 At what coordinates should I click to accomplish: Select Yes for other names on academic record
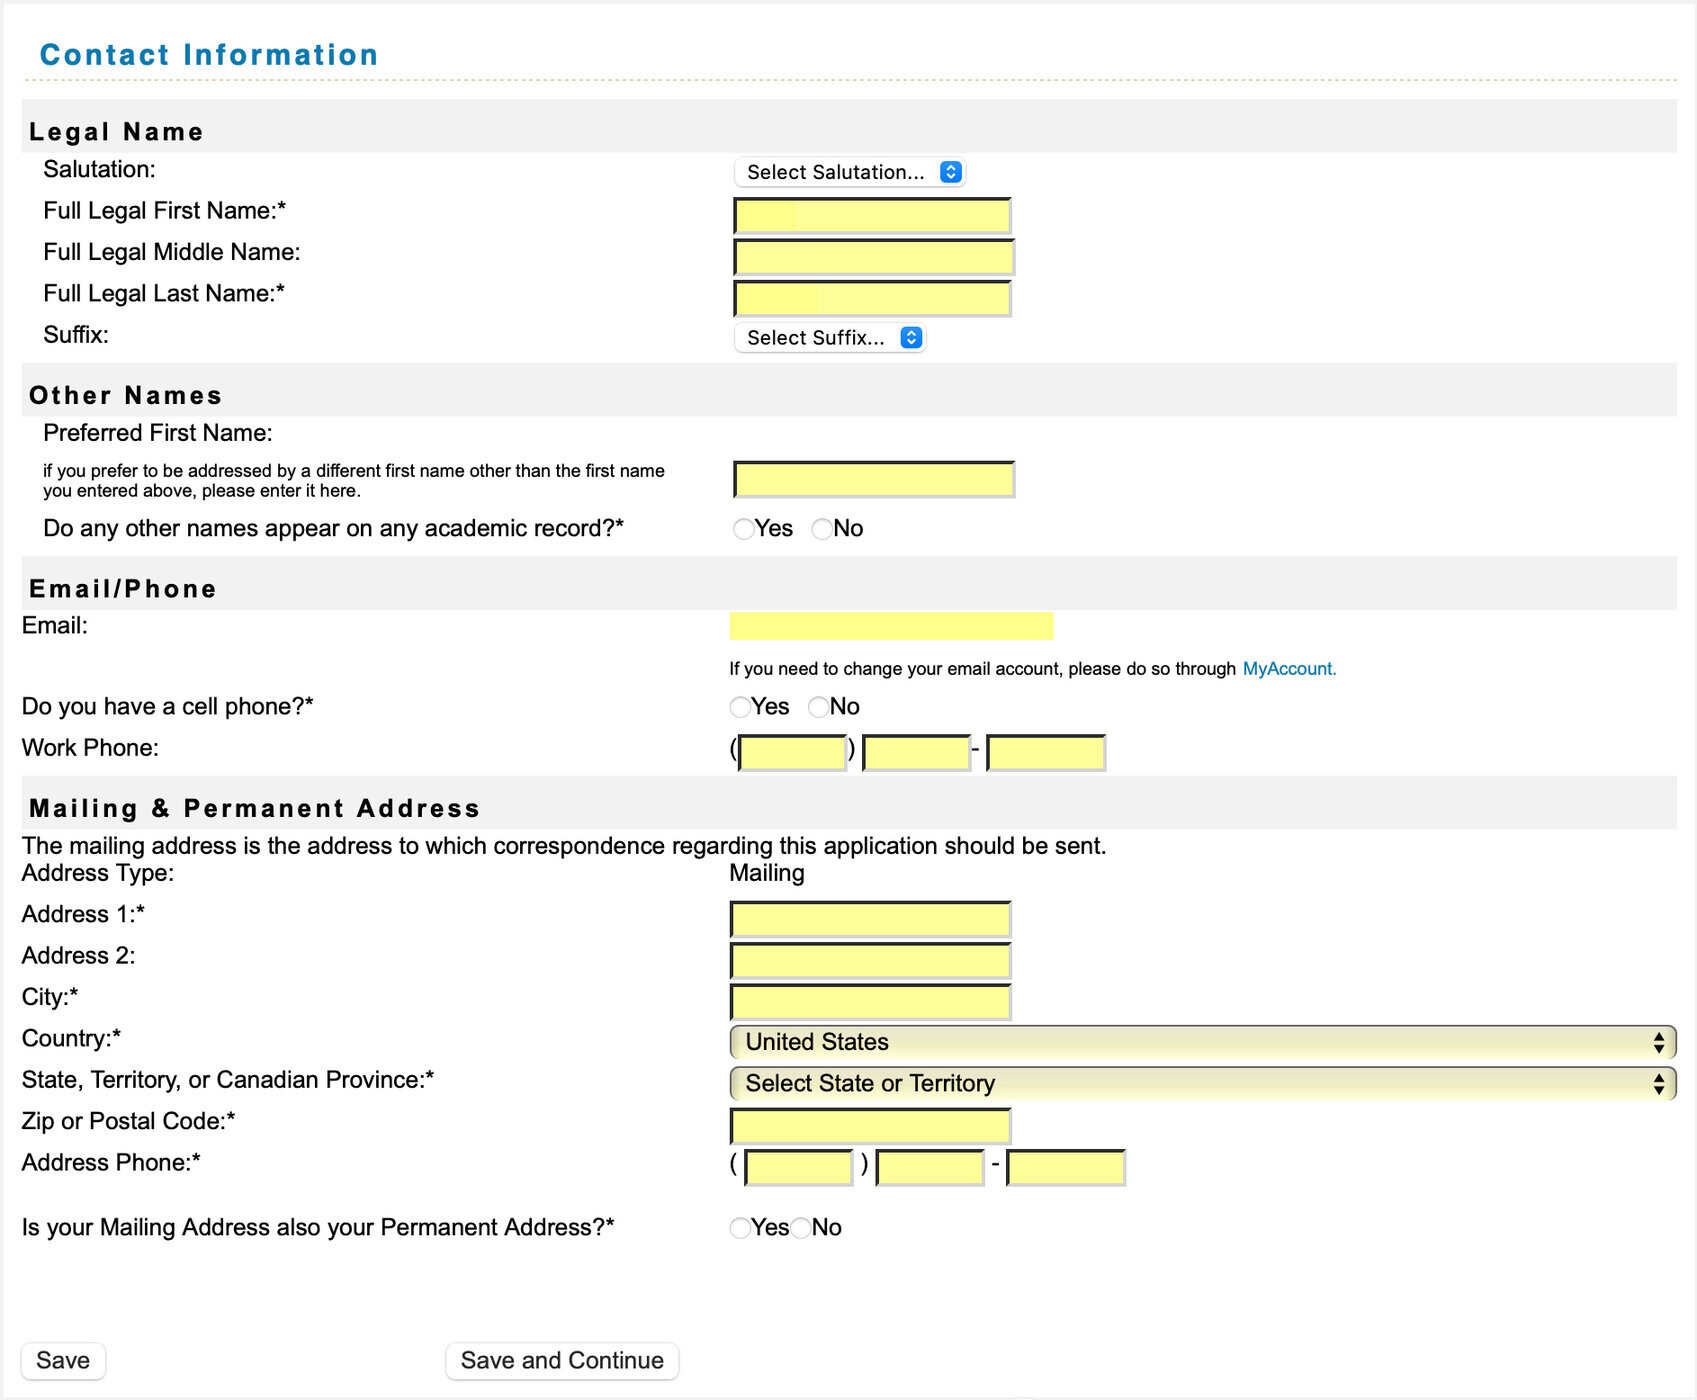click(743, 529)
